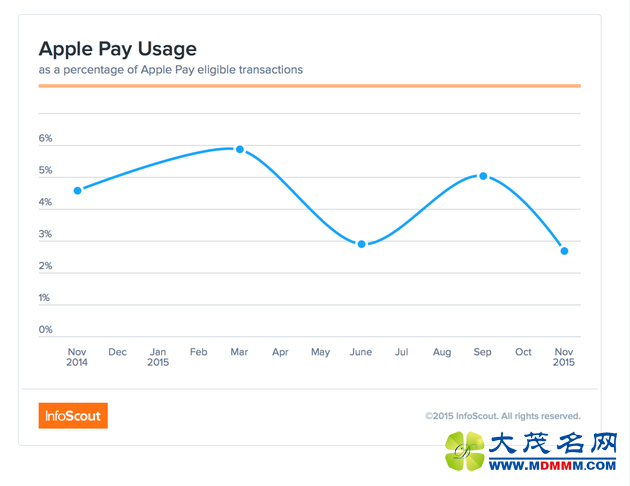Click the "0%" y-axis label
The width and height of the screenshot is (630, 486).
(x=45, y=329)
